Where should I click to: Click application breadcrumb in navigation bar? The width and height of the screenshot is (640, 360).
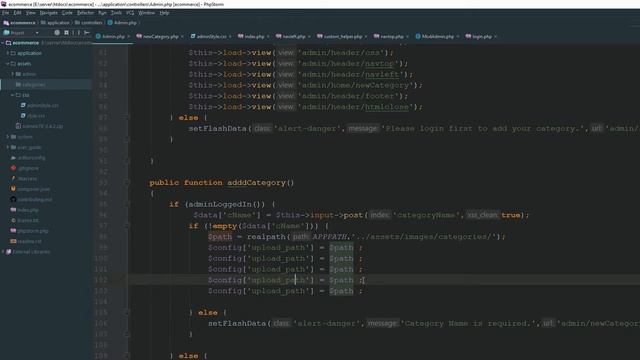55,23
